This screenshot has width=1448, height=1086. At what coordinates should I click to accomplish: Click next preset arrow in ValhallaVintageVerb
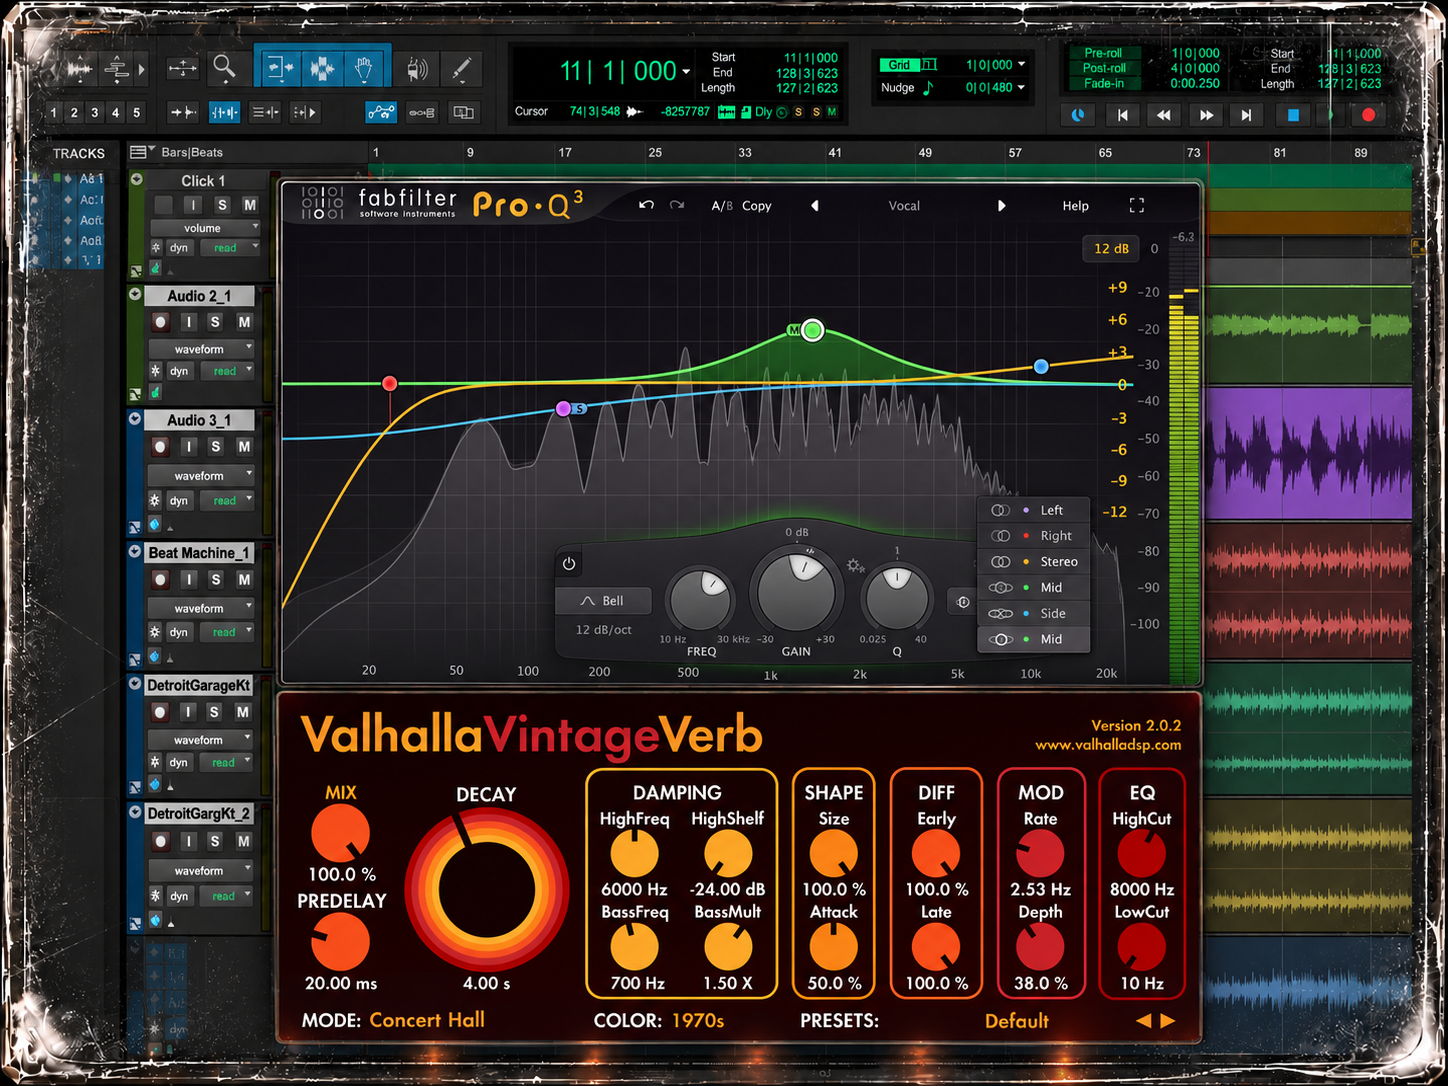coord(1168,1021)
